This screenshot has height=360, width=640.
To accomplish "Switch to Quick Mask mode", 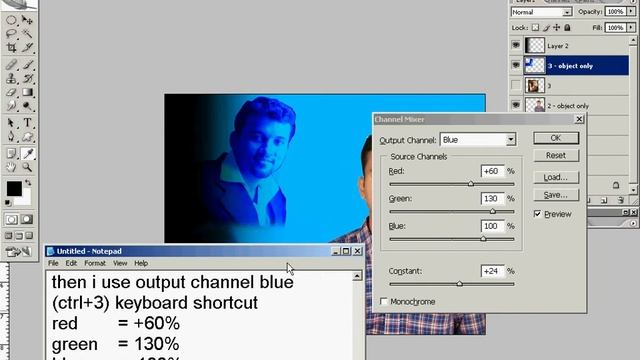I will click(27, 219).
